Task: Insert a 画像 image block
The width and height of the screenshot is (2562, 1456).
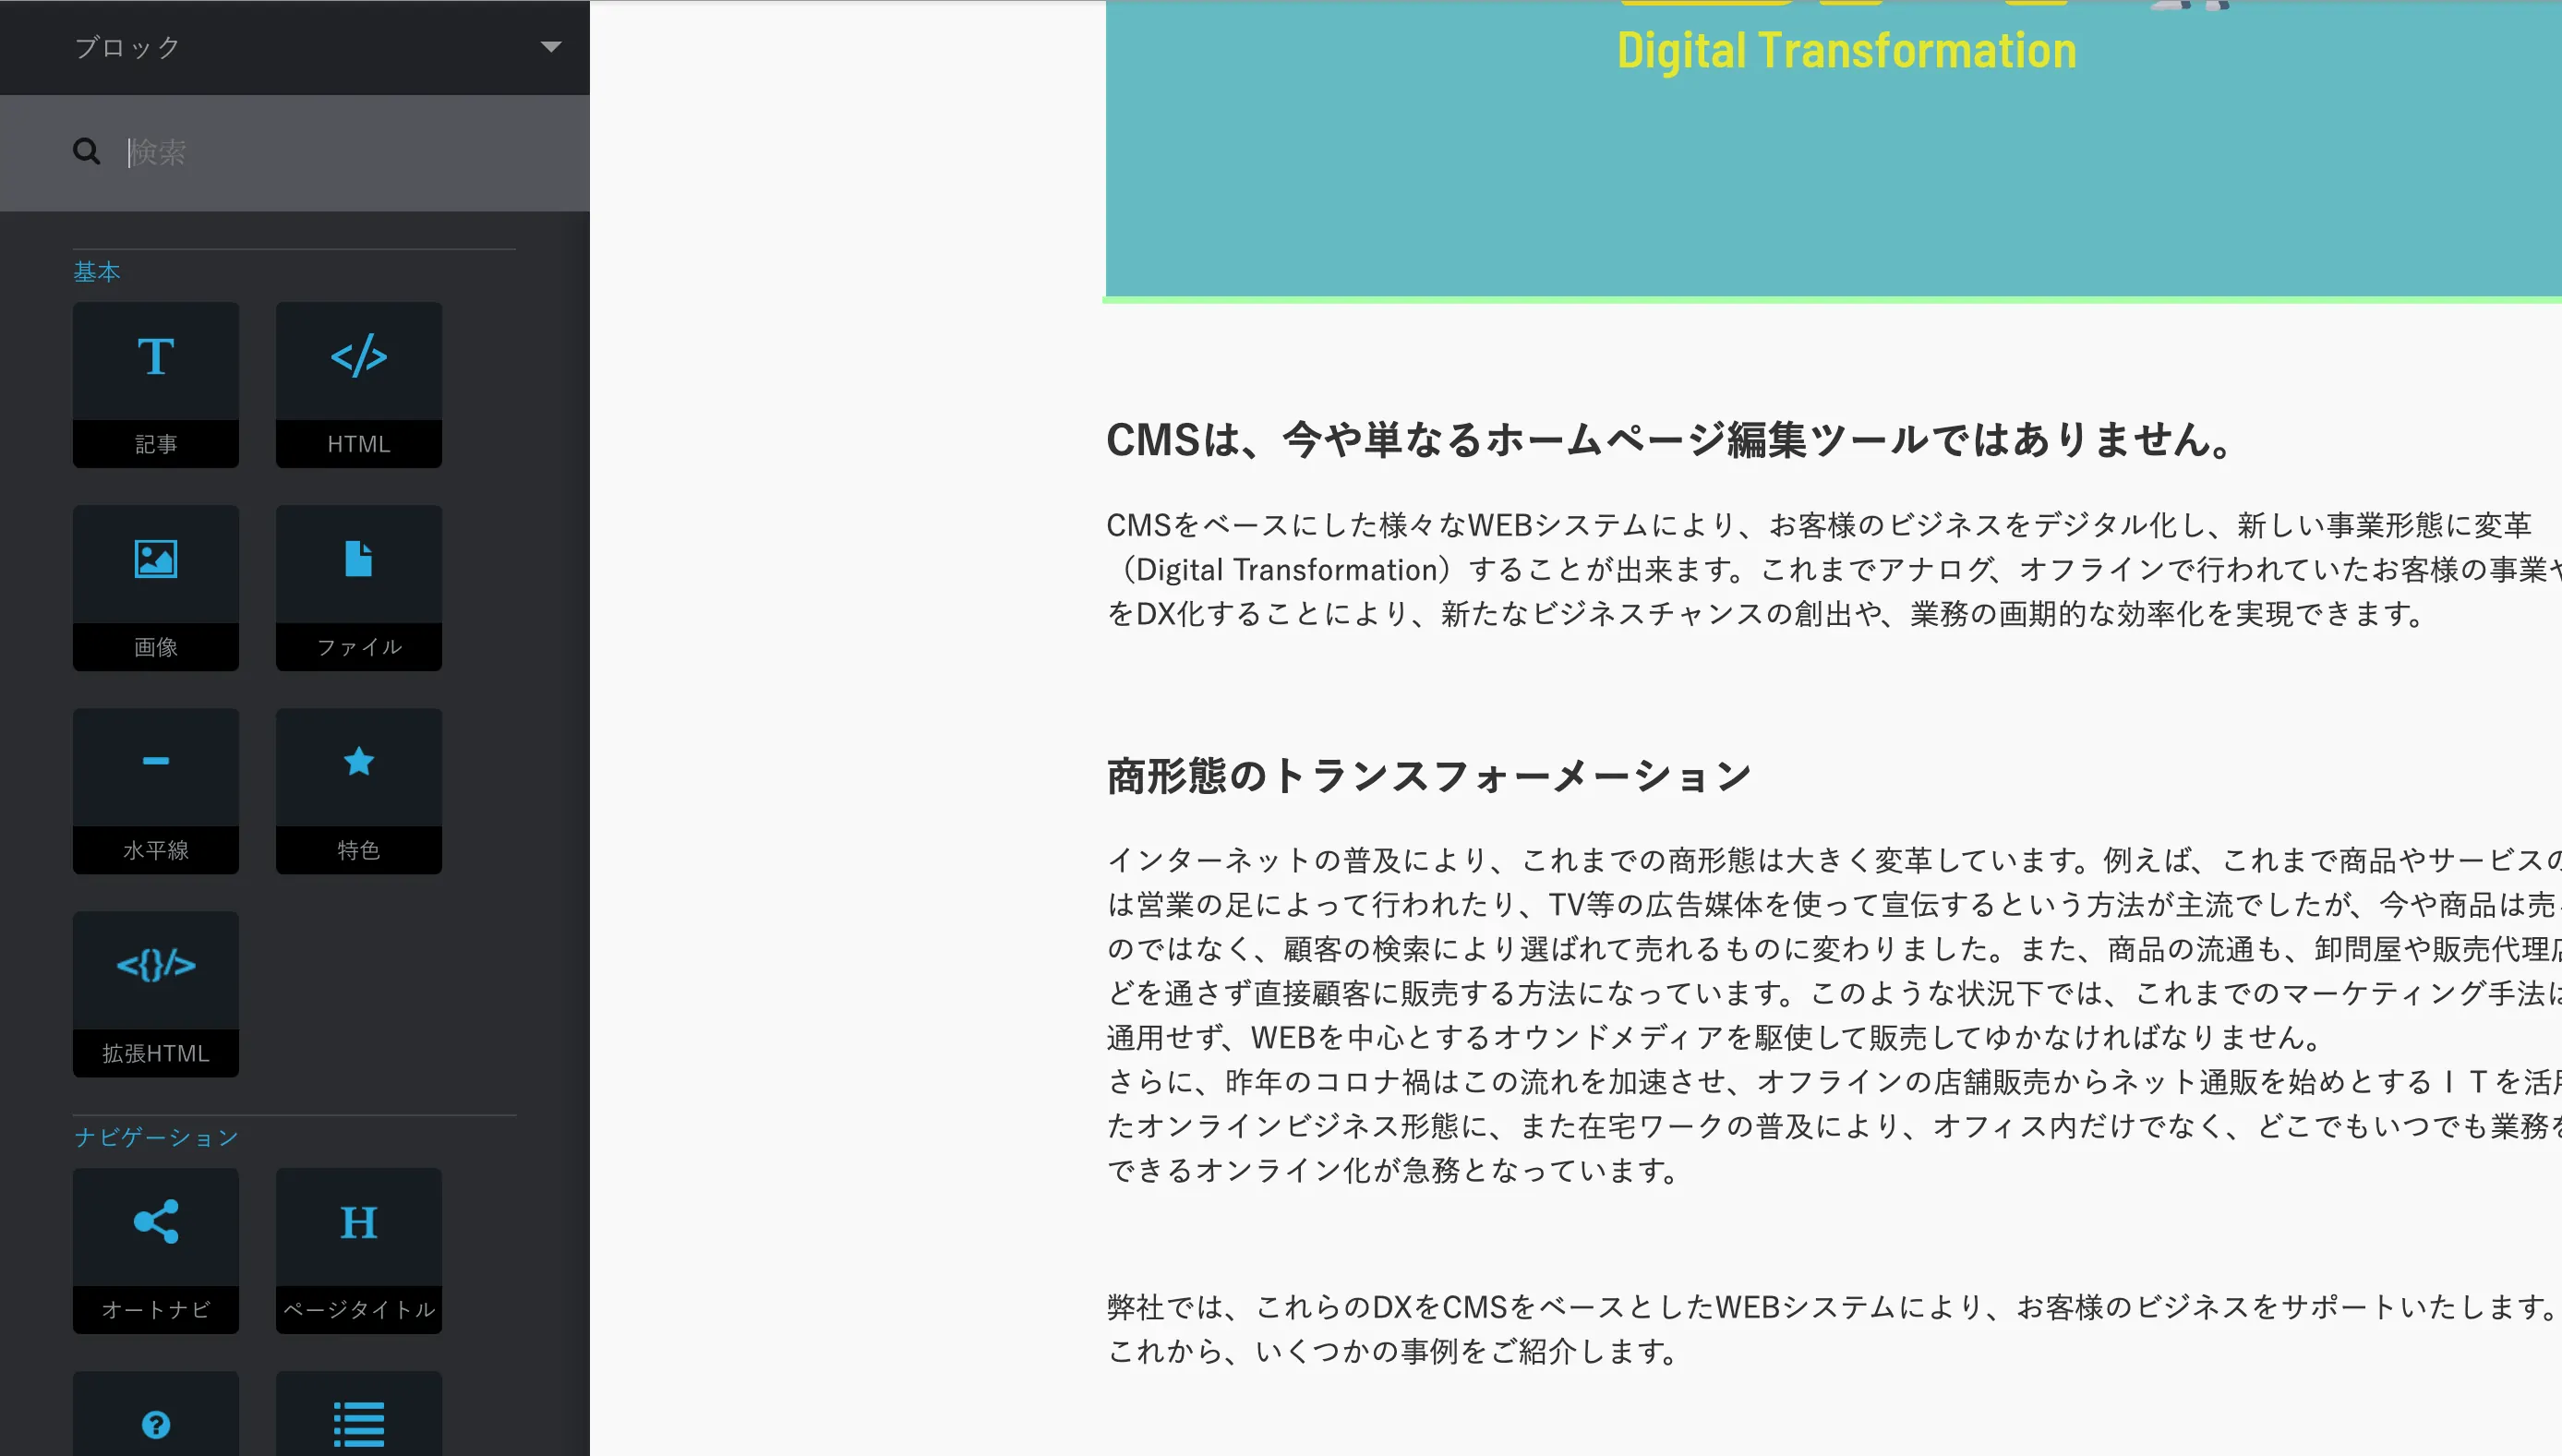Action: (155, 588)
